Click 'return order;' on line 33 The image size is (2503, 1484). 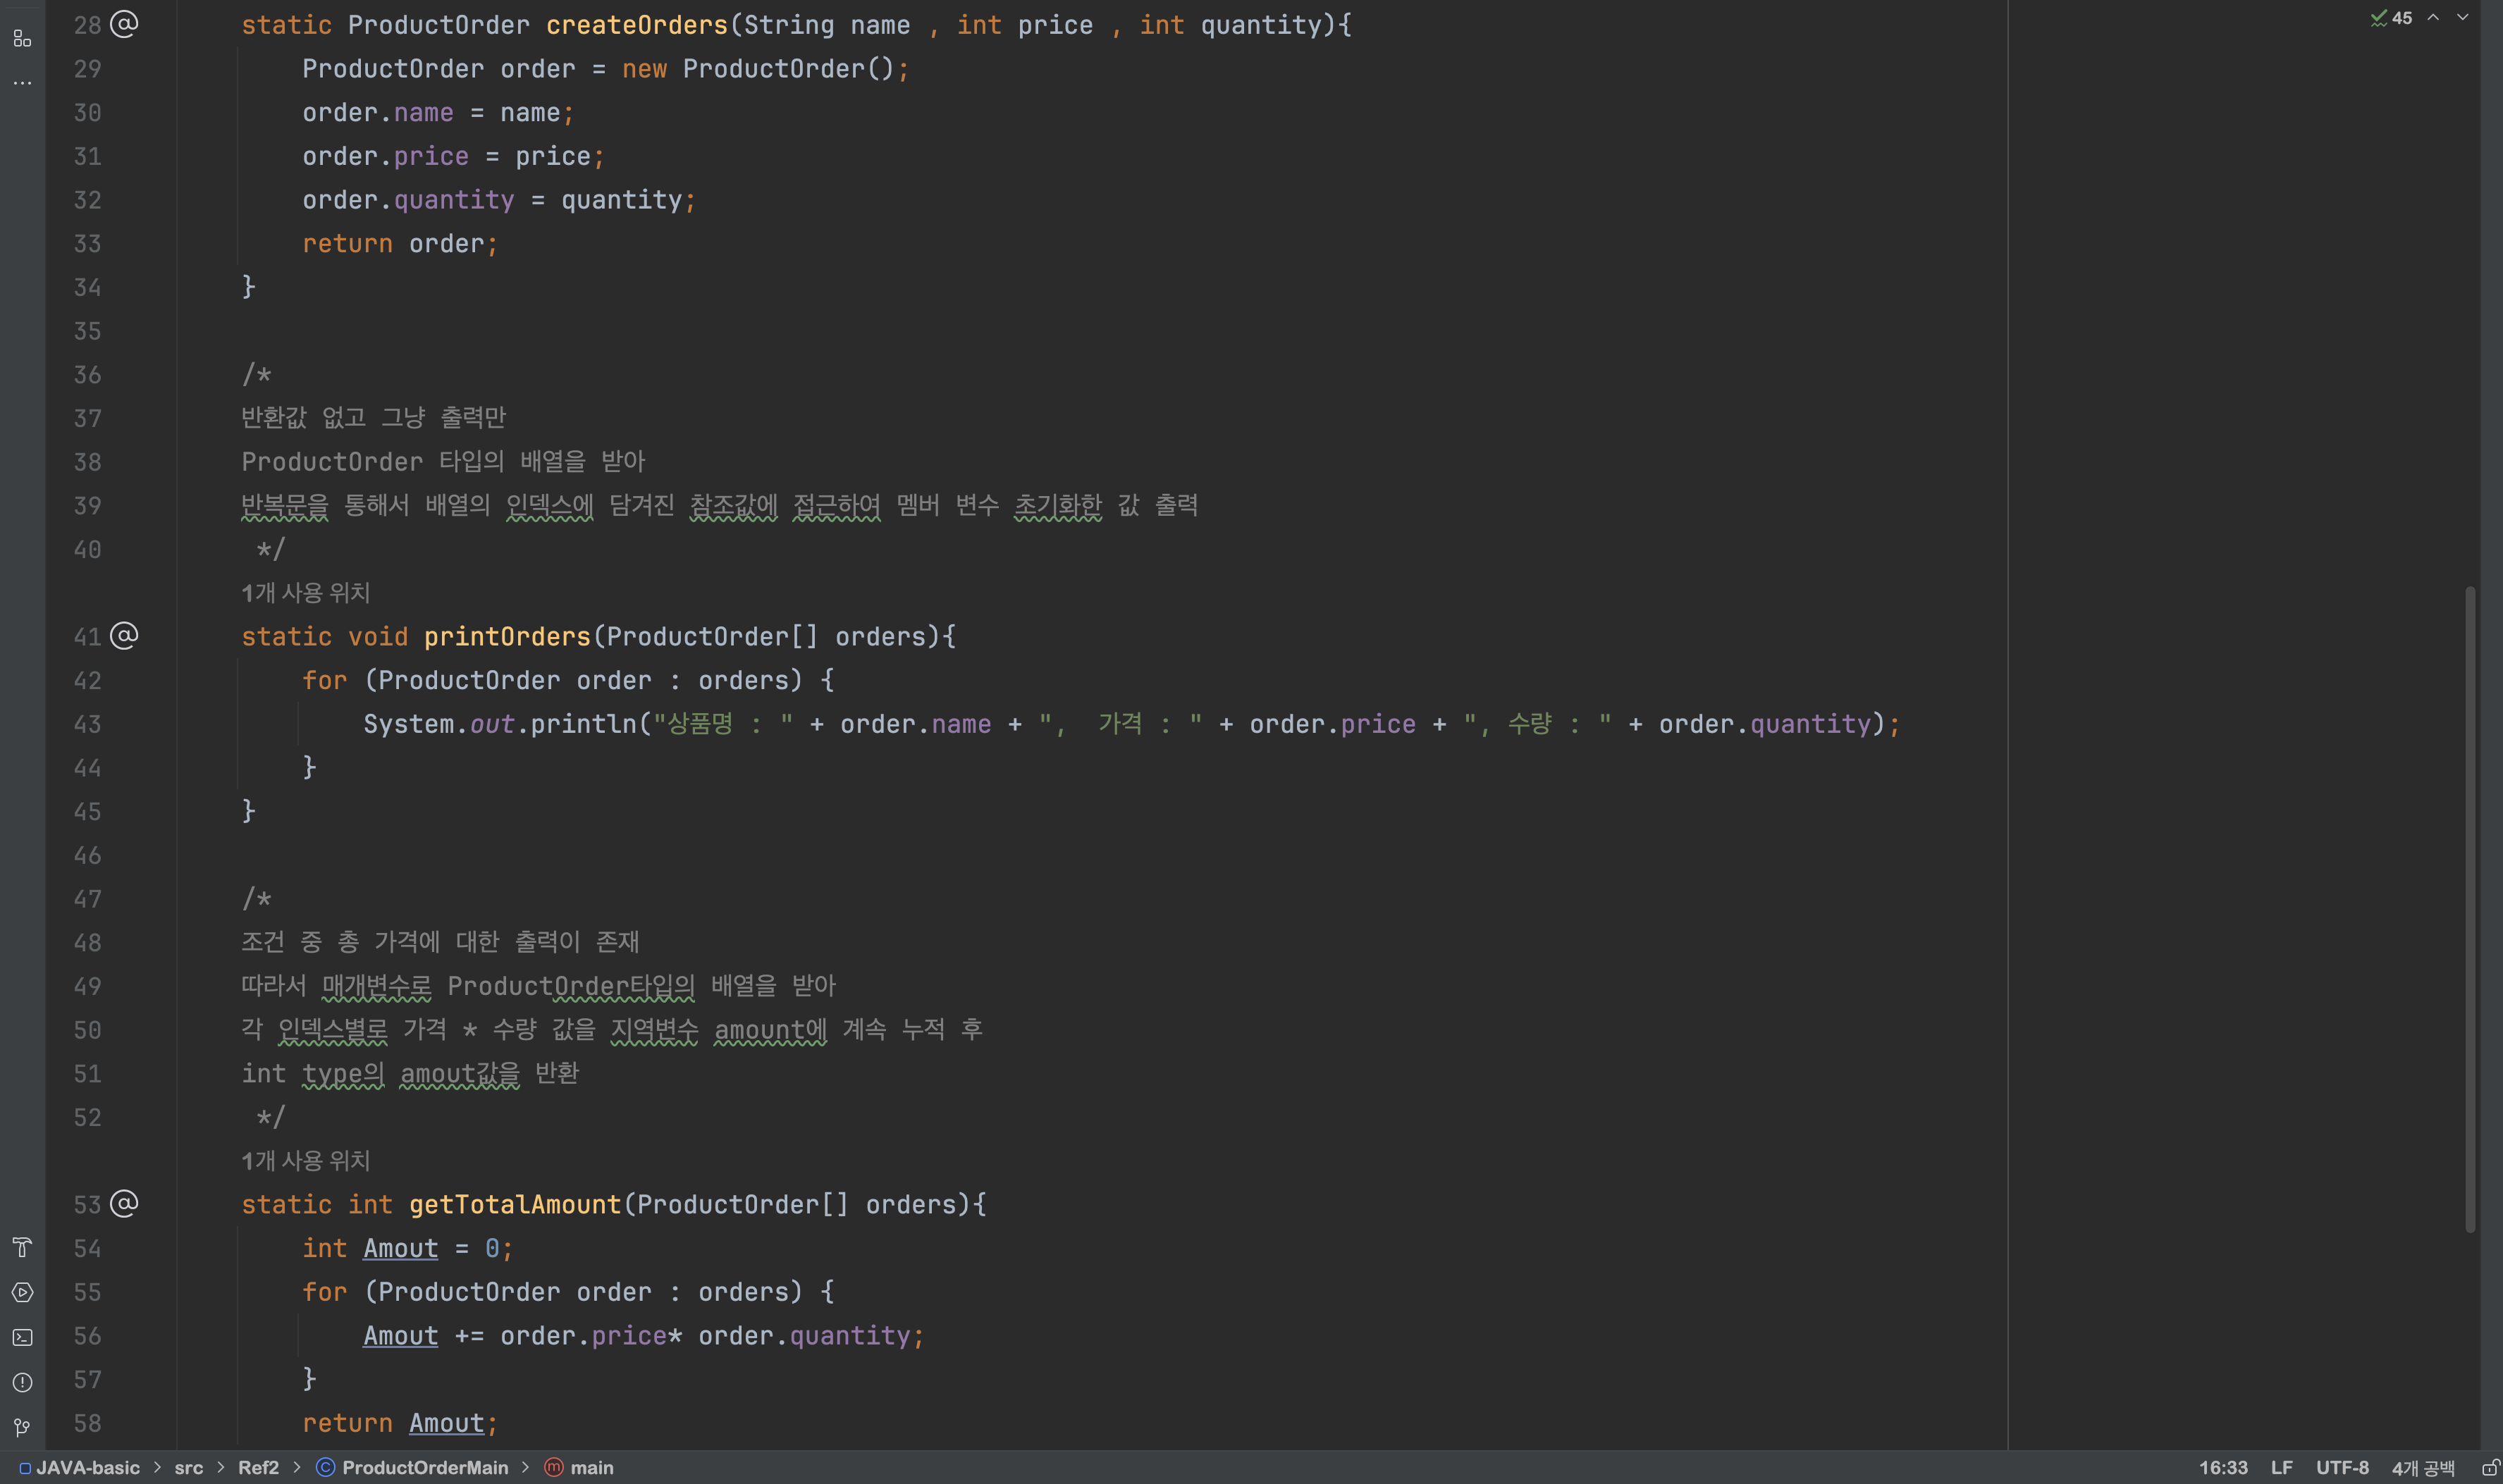tap(400, 244)
